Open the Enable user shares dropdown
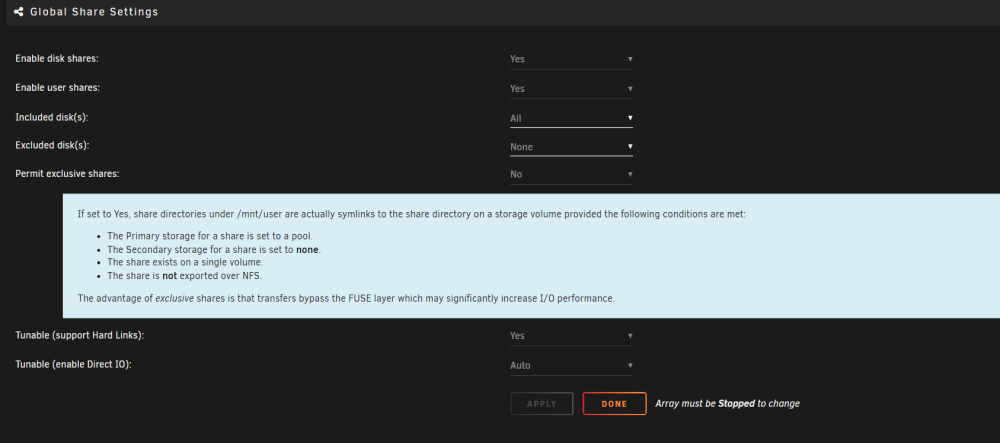Image resolution: width=1000 pixels, height=443 pixels. [x=571, y=89]
